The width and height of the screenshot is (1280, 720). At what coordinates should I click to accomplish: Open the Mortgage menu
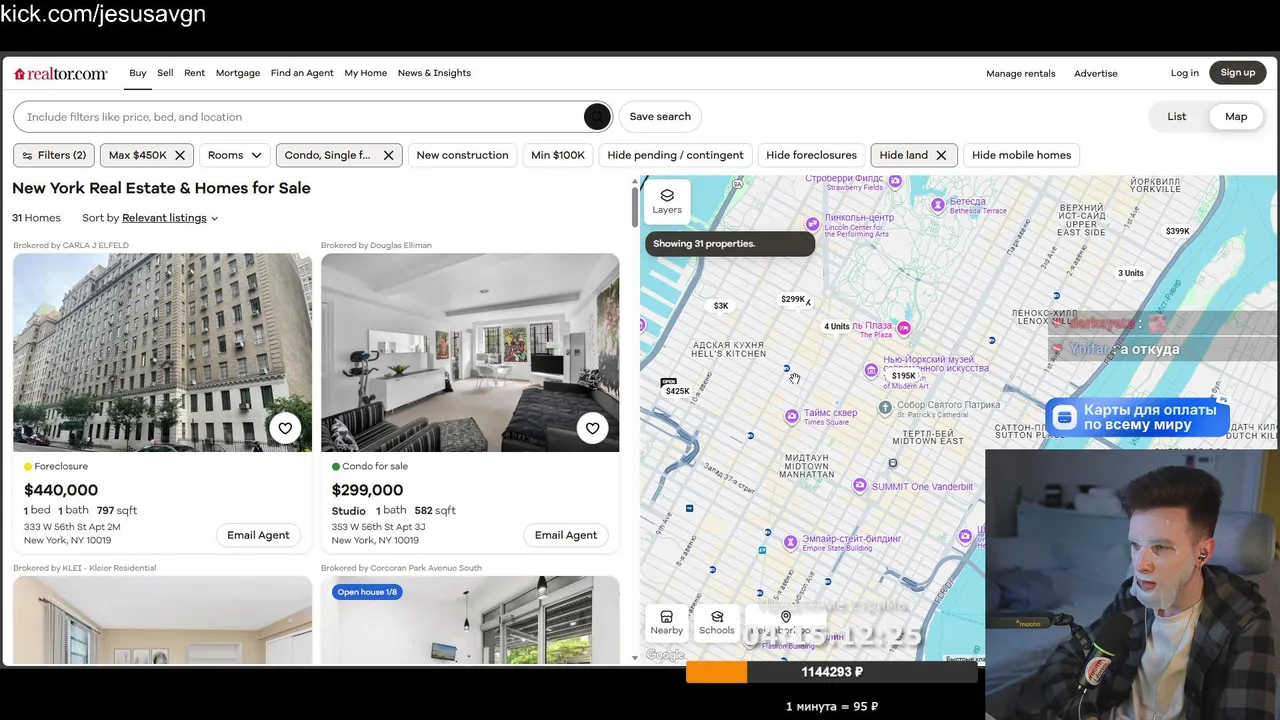[x=238, y=73]
